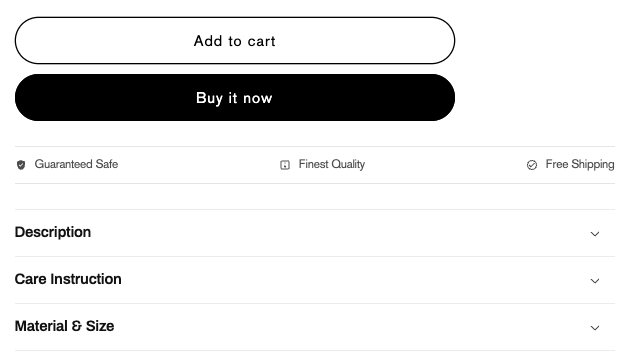638x362 pixels.
Task: Click the Guaranteed Safe shield icon
Action: pos(21,165)
